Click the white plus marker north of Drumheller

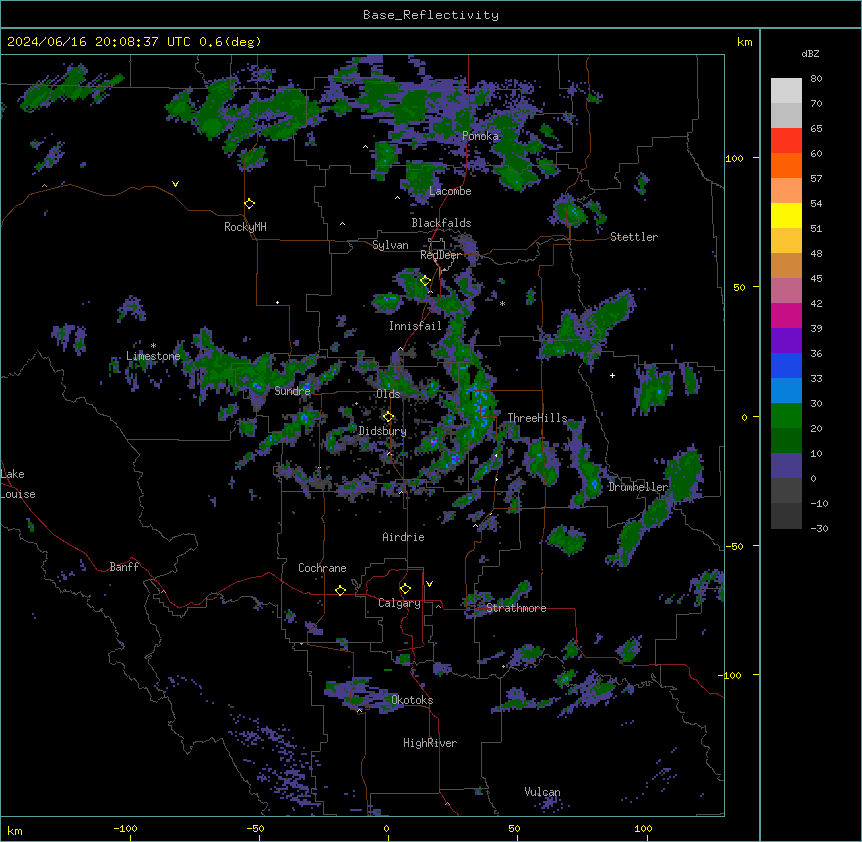click(x=612, y=375)
